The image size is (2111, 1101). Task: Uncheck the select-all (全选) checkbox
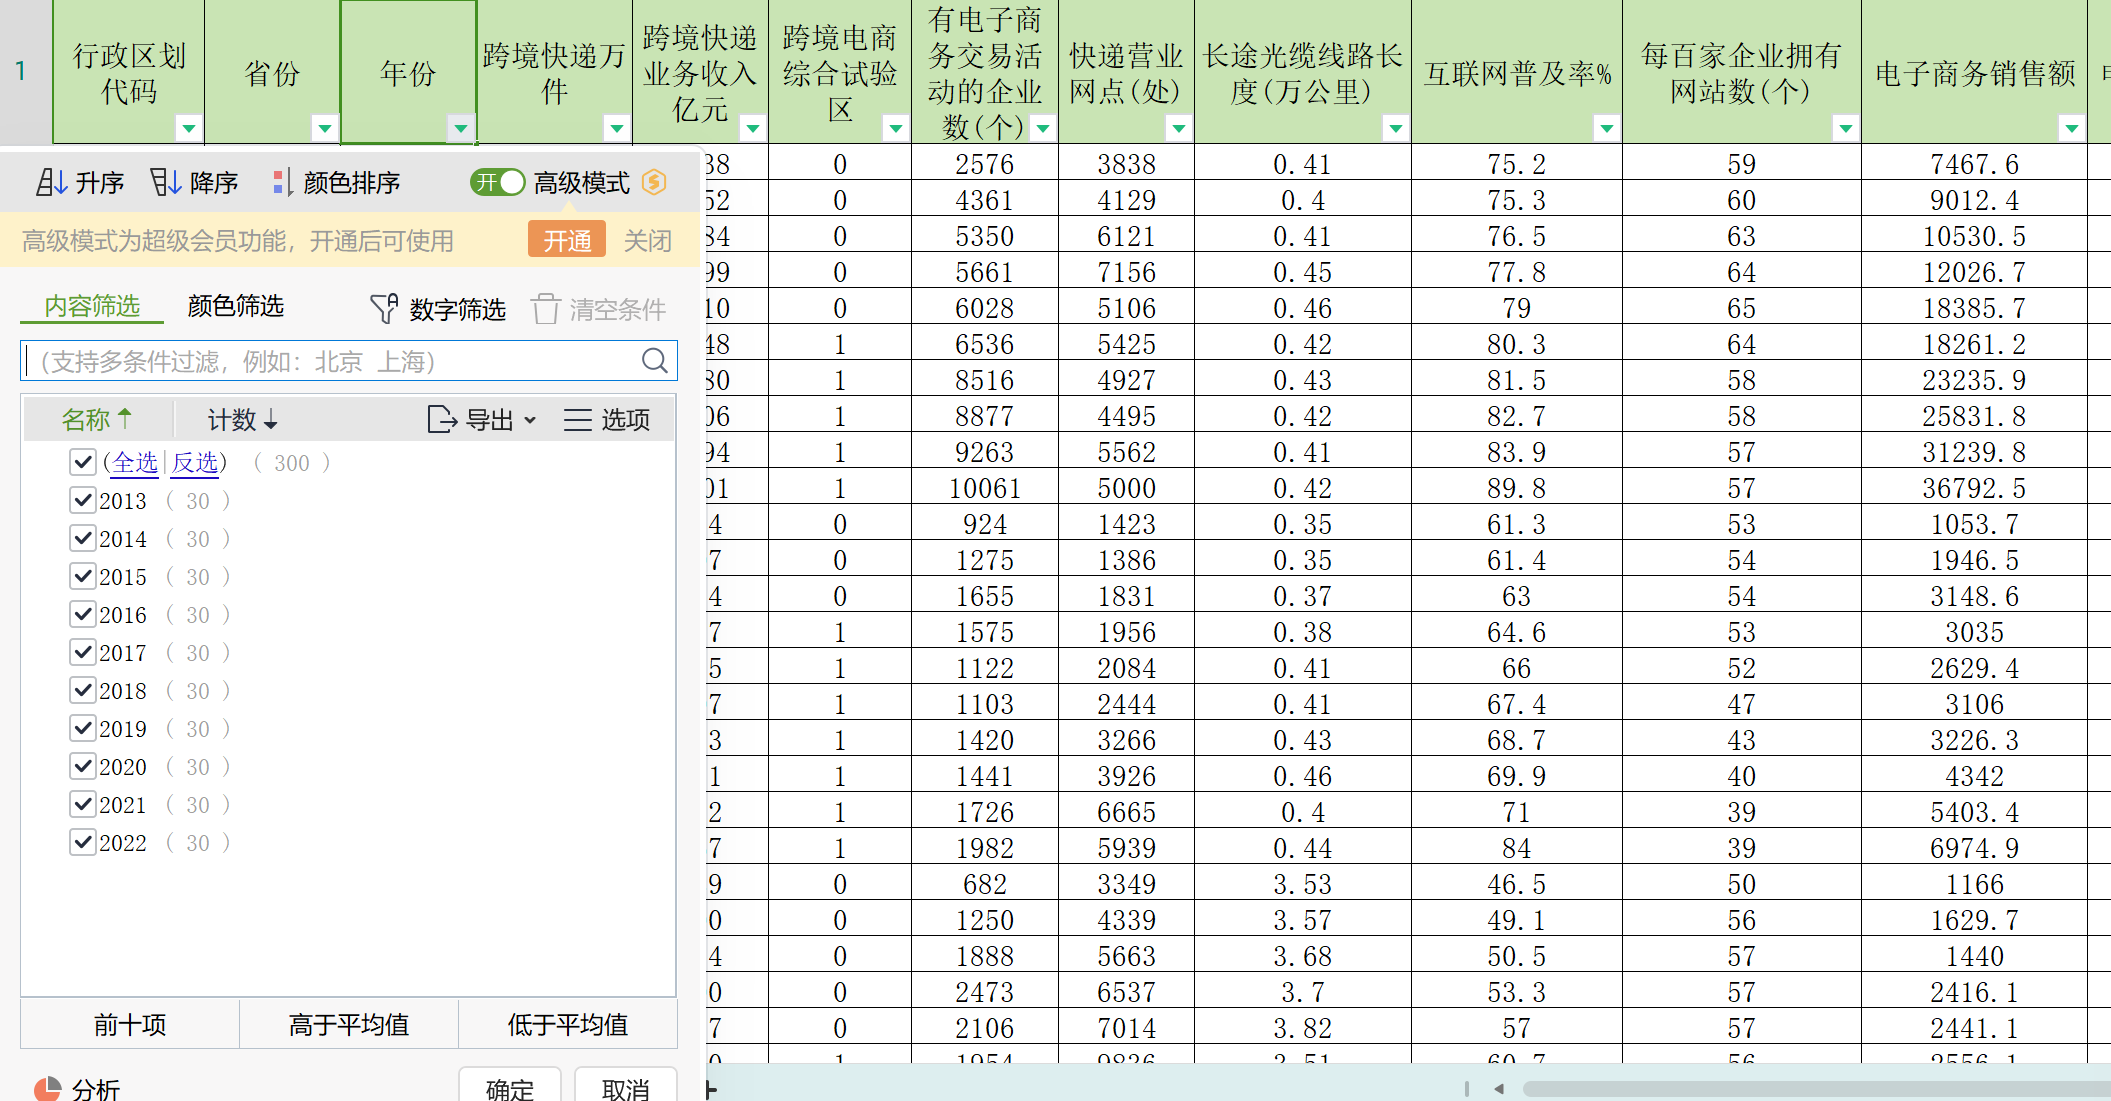pos(83,462)
